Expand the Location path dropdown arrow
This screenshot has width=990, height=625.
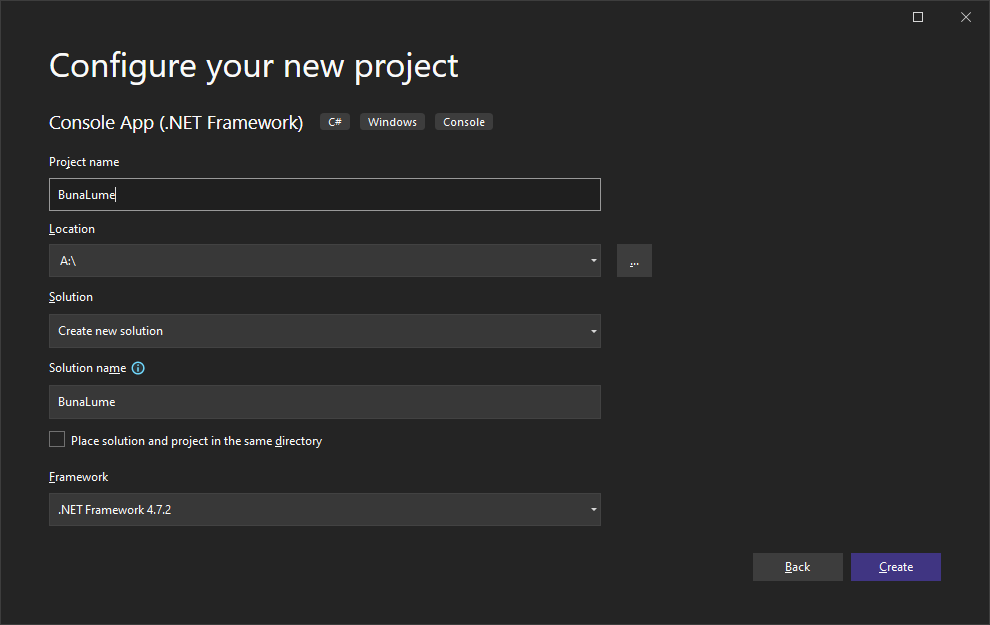tap(594, 261)
